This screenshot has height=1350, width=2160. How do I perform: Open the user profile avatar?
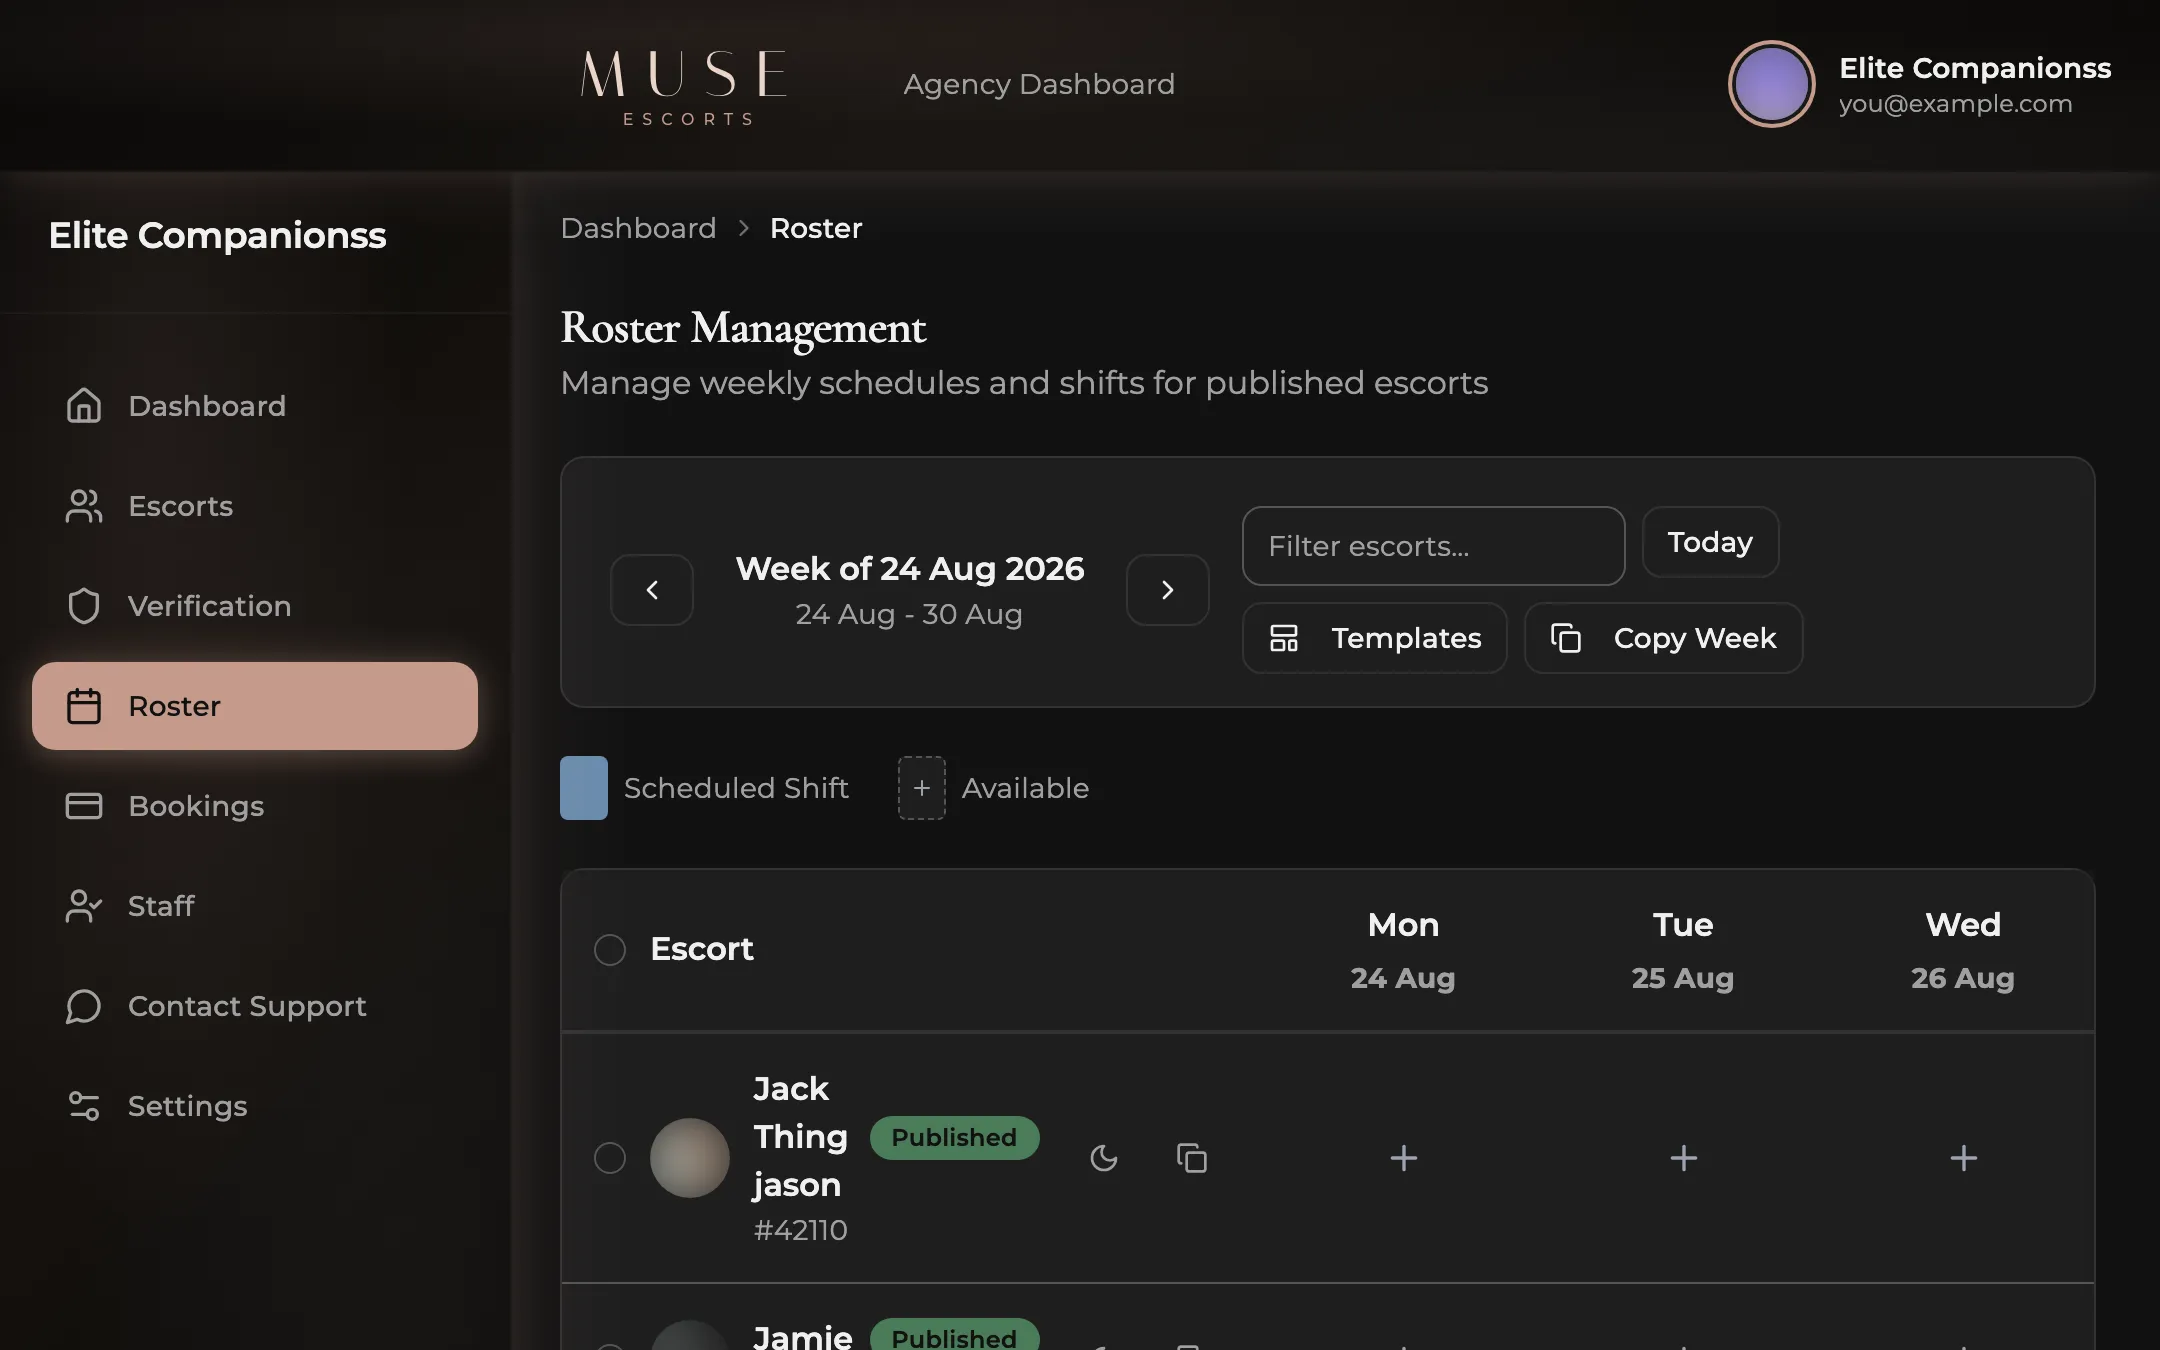pyautogui.click(x=1771, y=84)
